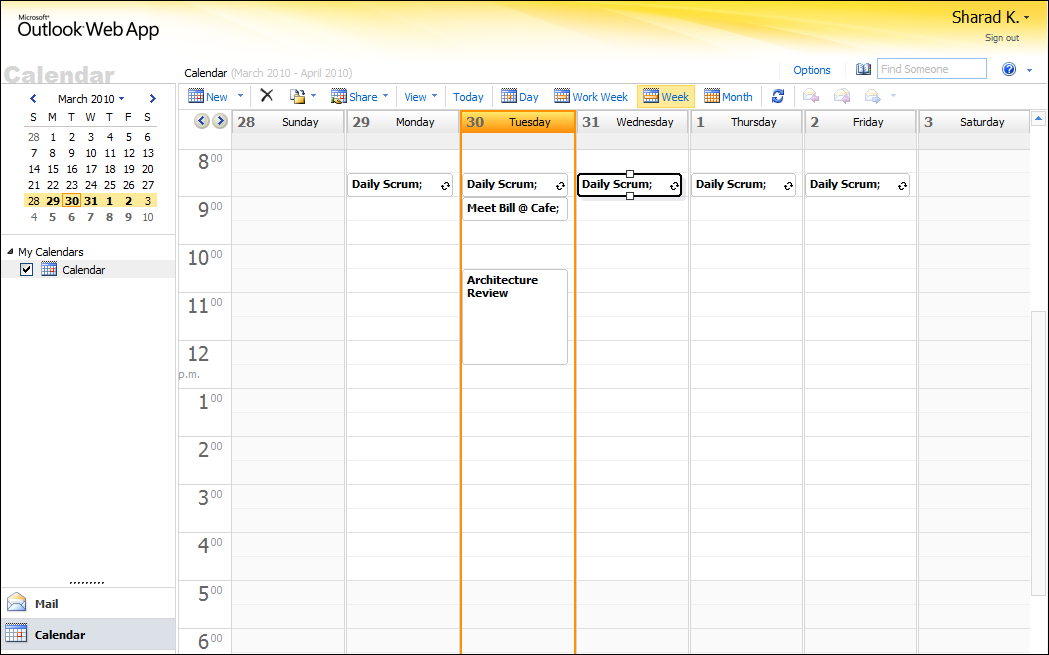Click the recurrence icon on Friday's Daily Scrum
Screen dimensions: 1049x655
coord(902,186)
